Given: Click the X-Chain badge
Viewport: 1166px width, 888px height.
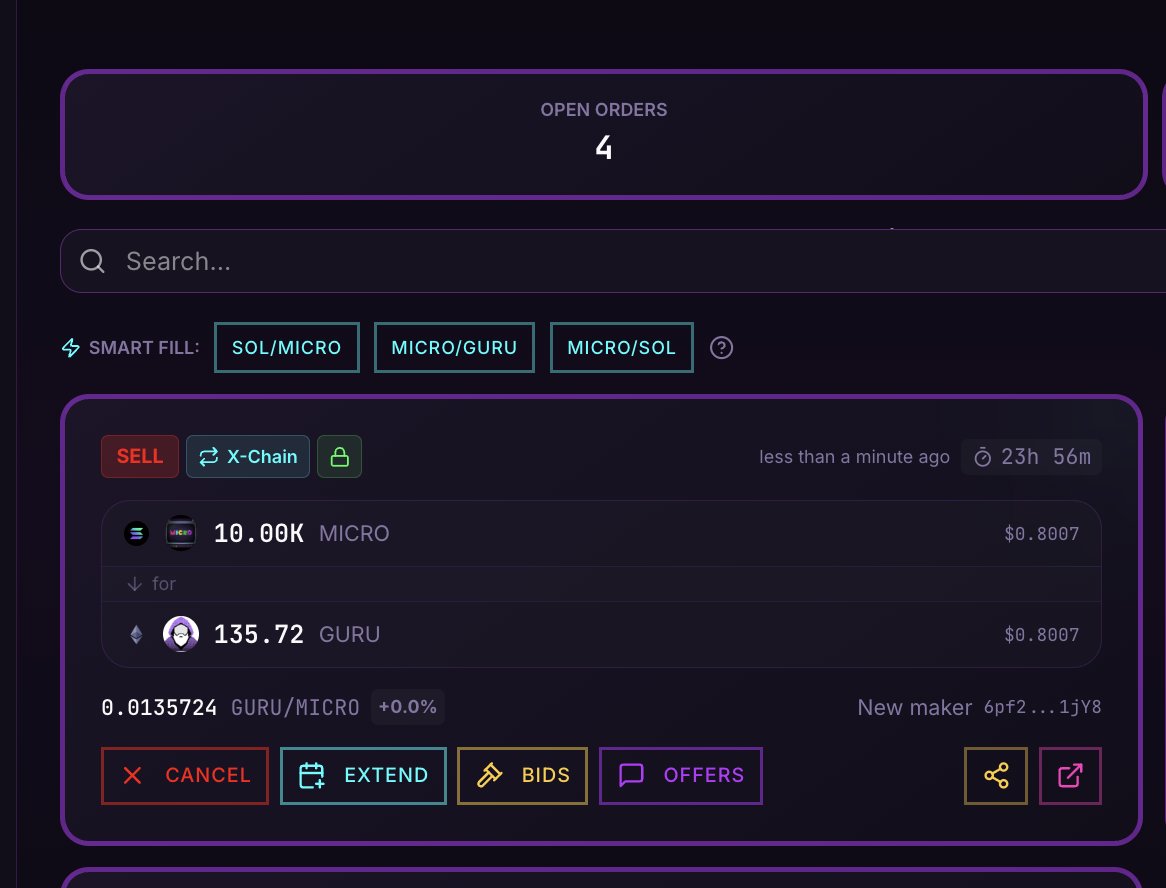Looking at the screenshot, I should click(248, 457).
